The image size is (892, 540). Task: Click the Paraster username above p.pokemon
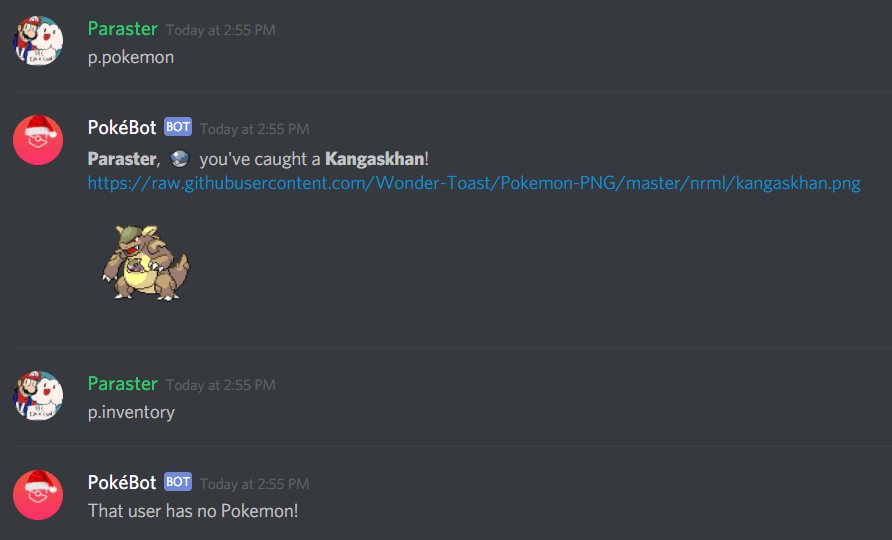coord(122,28)
